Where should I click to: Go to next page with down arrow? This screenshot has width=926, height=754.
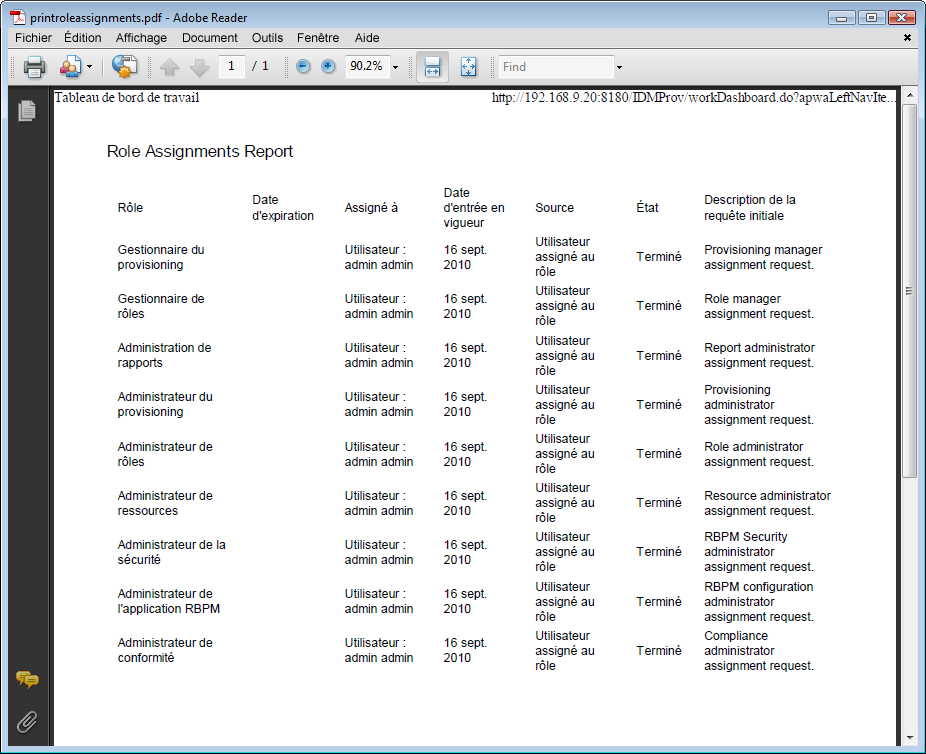[200, 67]
